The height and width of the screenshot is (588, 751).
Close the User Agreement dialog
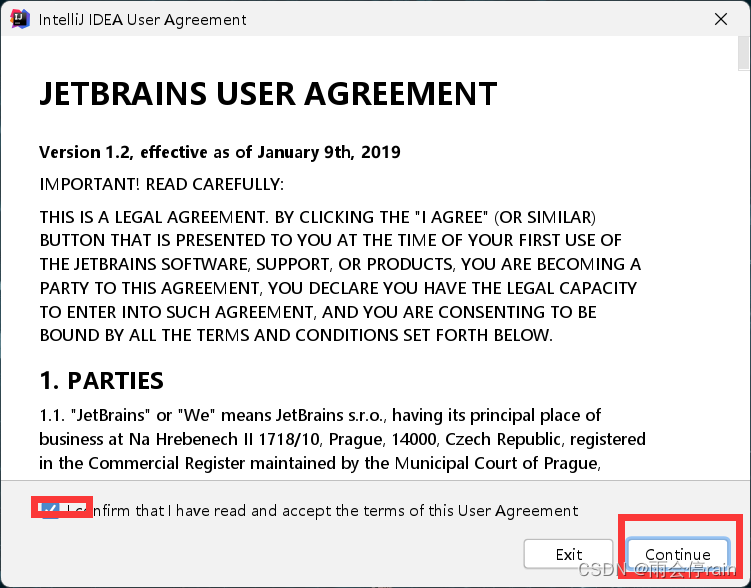(x=721, y=19)
